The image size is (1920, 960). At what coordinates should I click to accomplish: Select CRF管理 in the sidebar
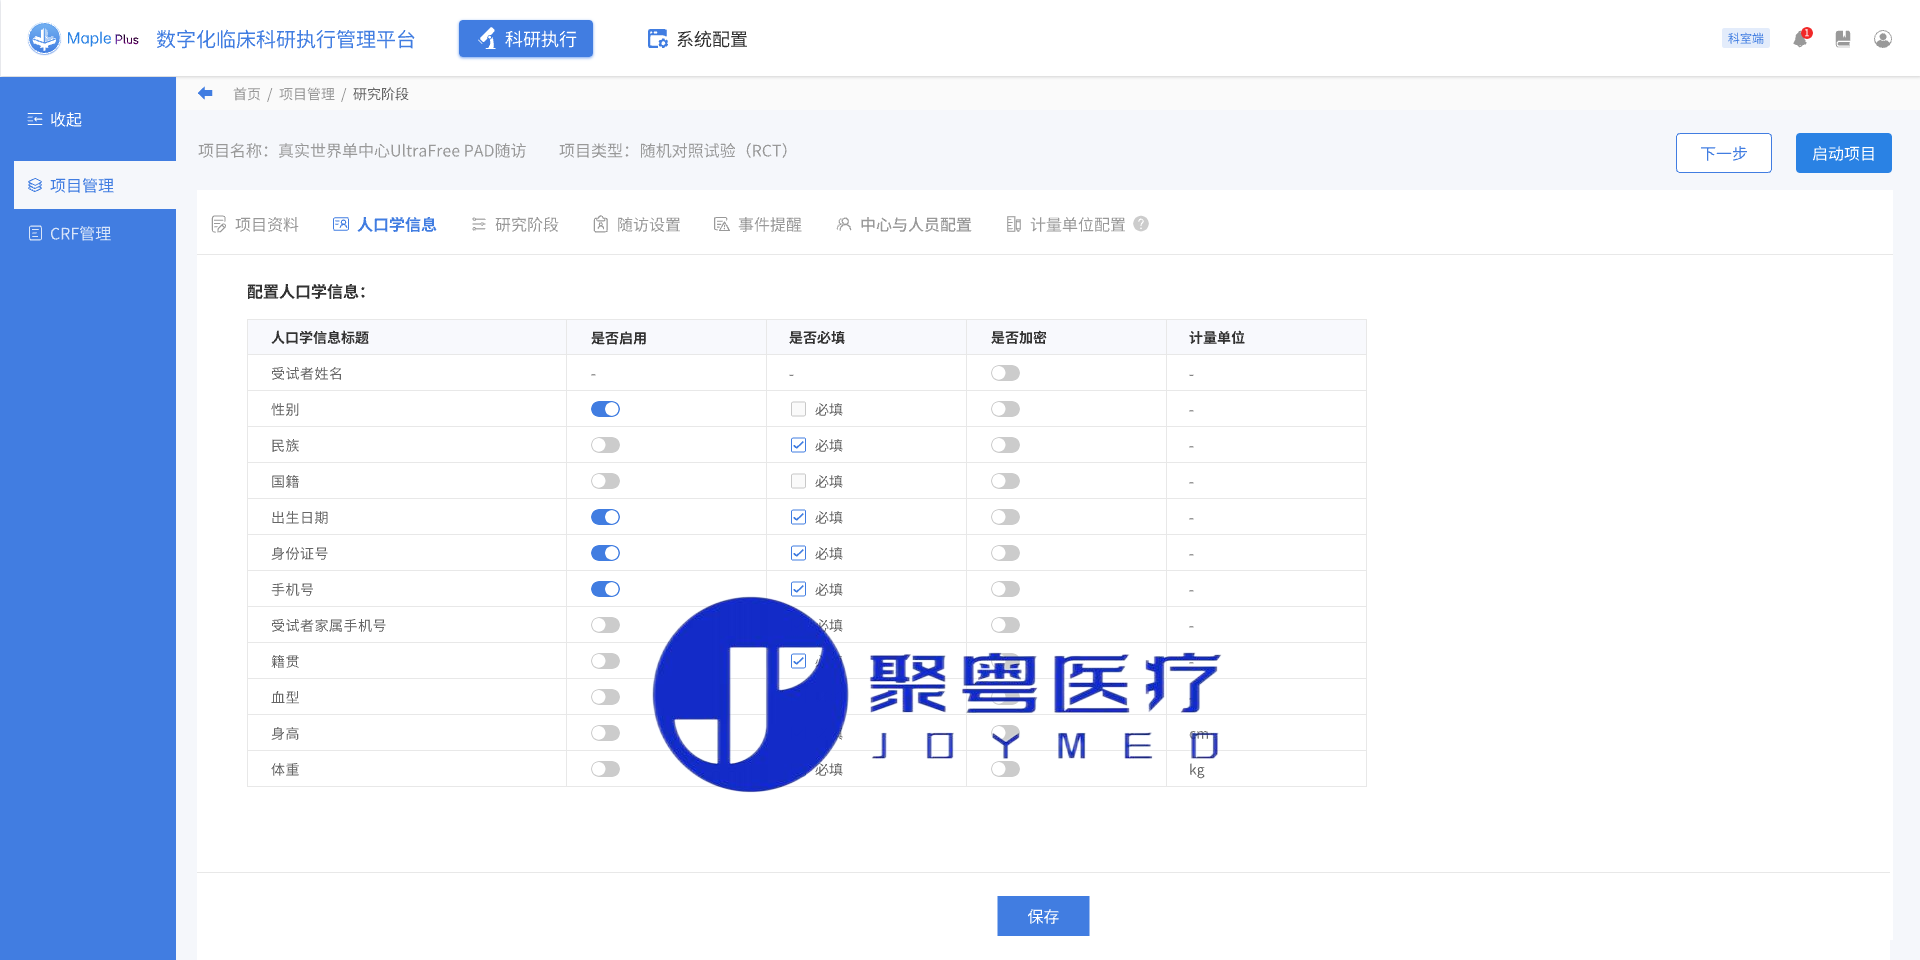[80, 233]
